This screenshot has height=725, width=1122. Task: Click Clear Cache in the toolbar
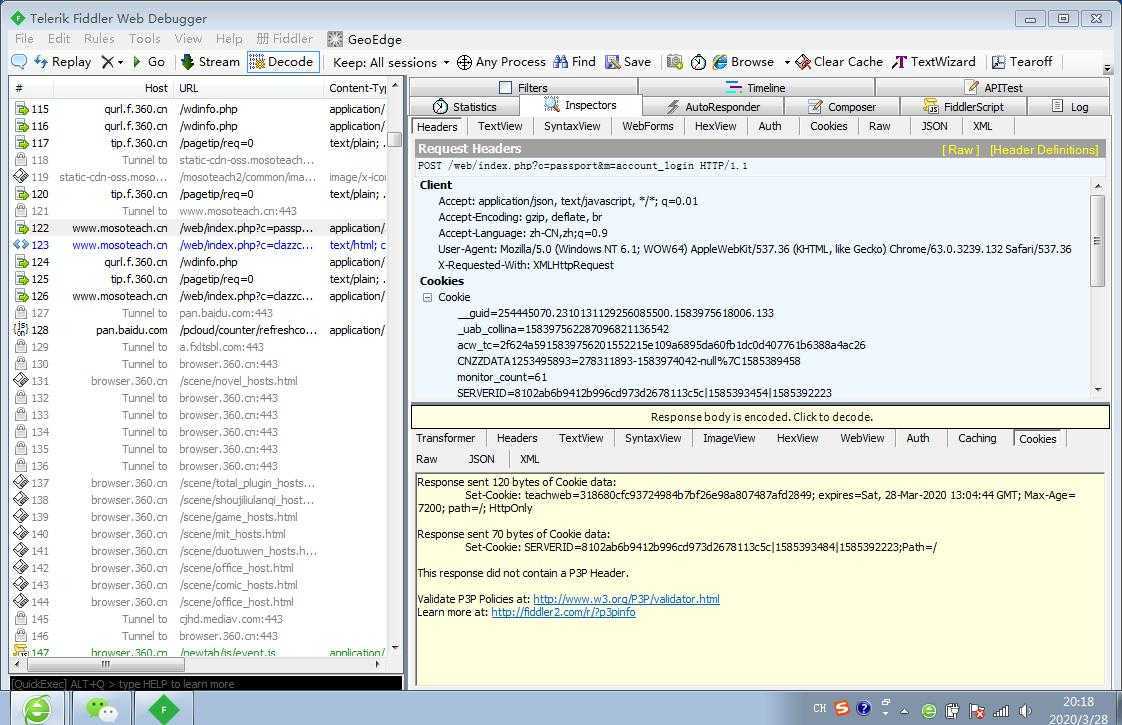[x=838, y=62]
